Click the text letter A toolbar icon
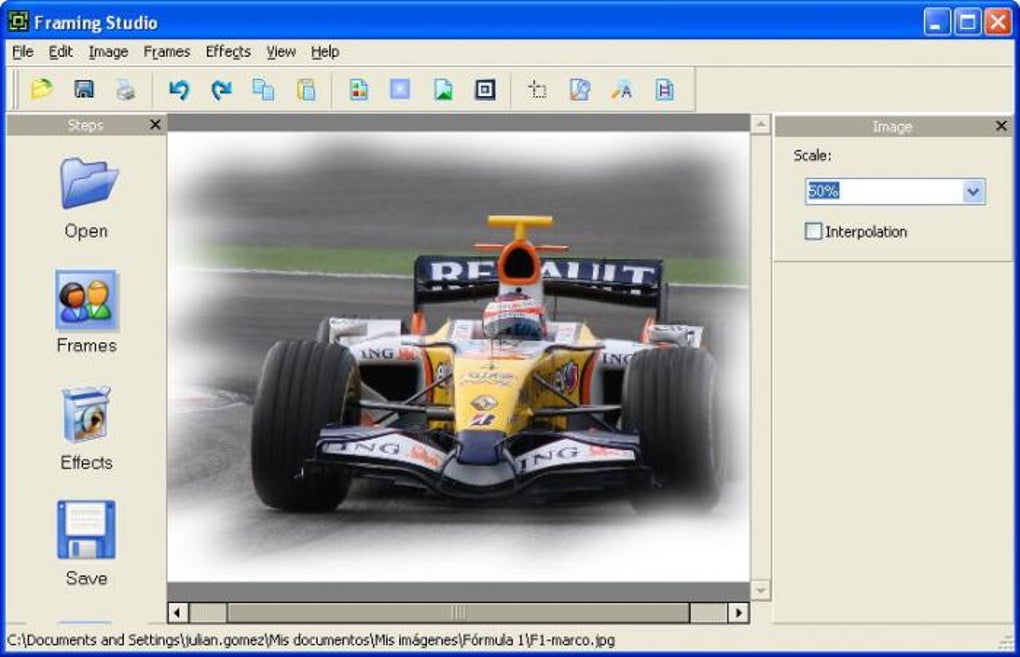The width and height of the screenshot is (1020, 657). click(622, 89)
